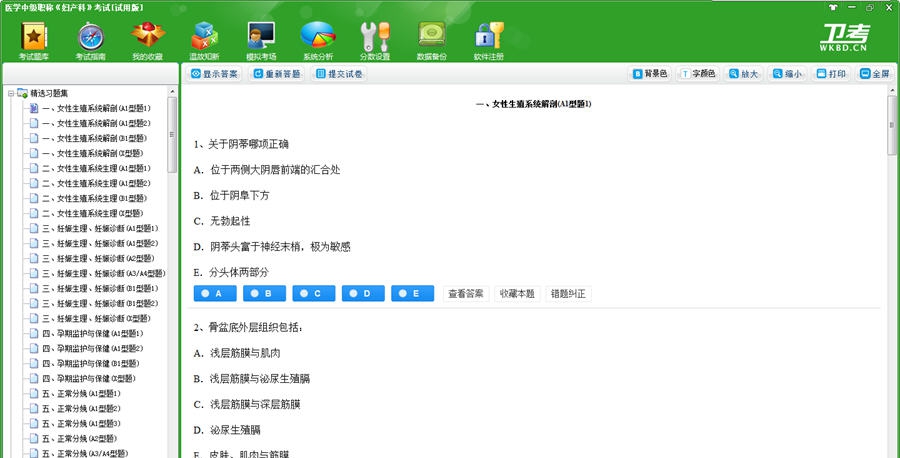Click 查看答案 to view question 1's answer
The width and height of the screenshot is (900, 458).
(x=466, y=294)
